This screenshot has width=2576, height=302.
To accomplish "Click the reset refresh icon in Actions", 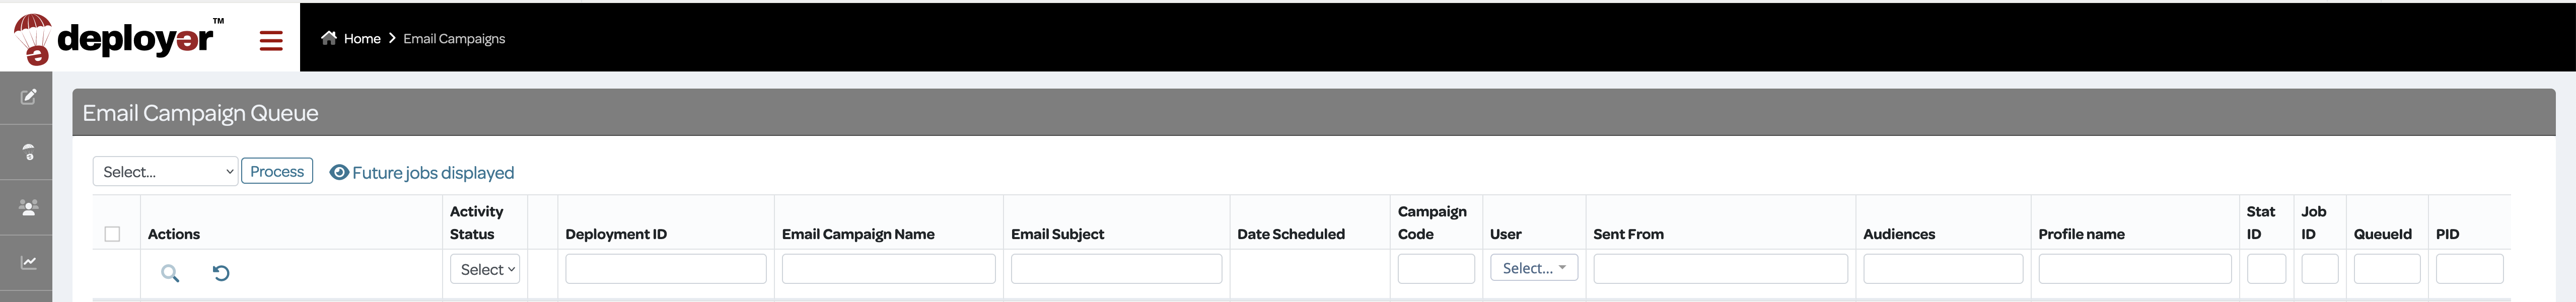I will [x=221, y=273].
